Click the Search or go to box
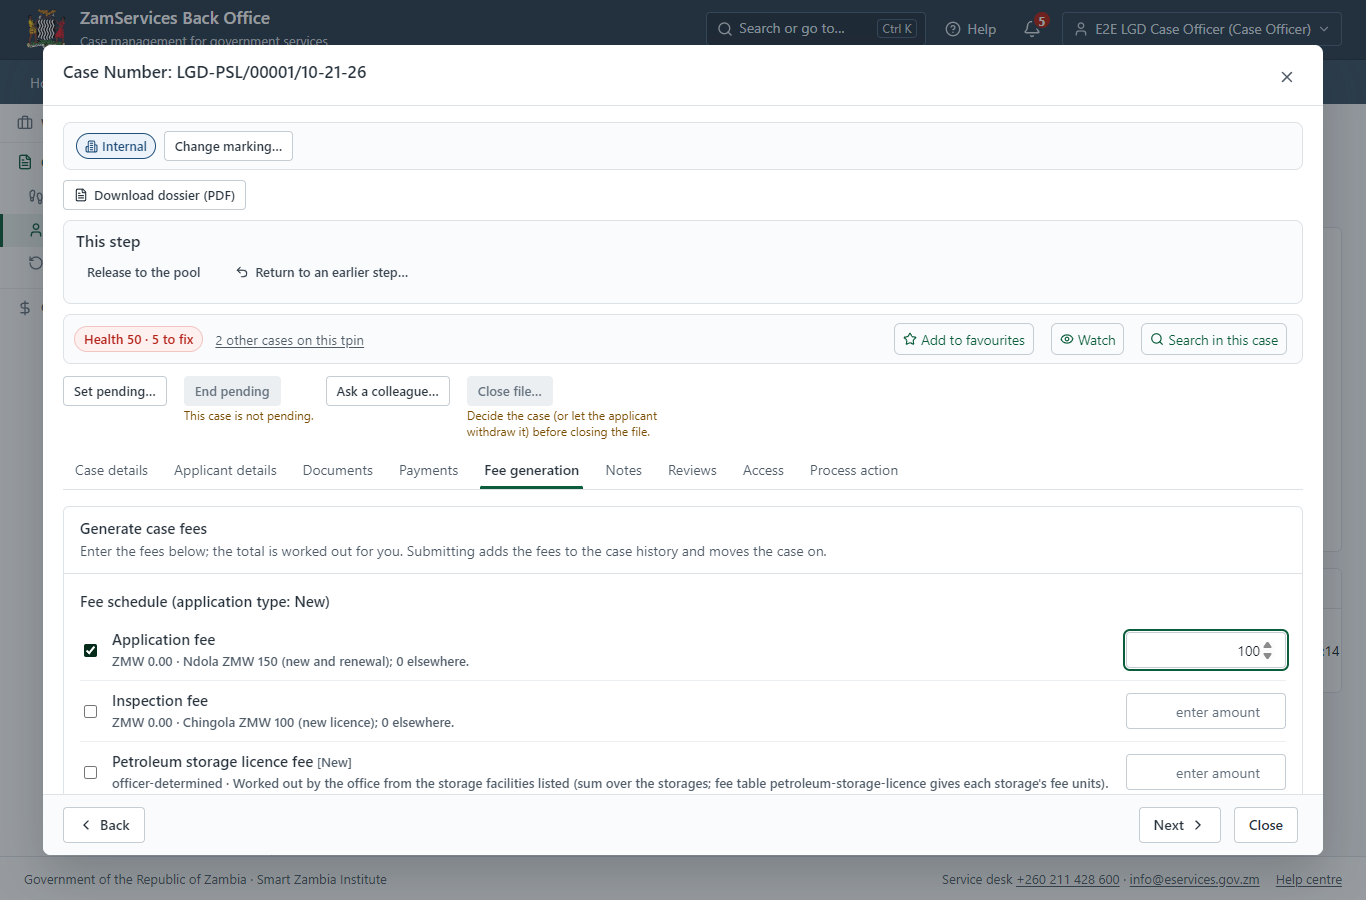 click(816, 29)
